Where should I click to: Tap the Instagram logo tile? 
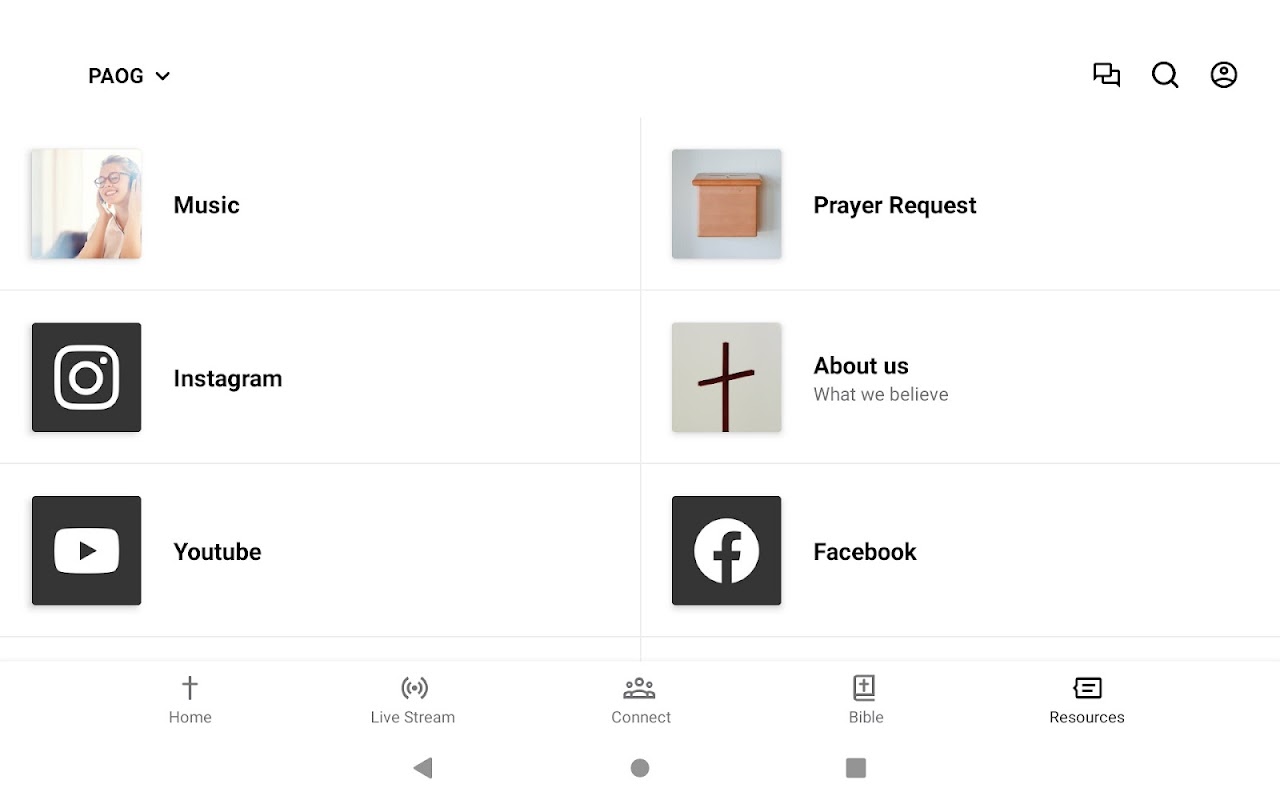point(86,377)
